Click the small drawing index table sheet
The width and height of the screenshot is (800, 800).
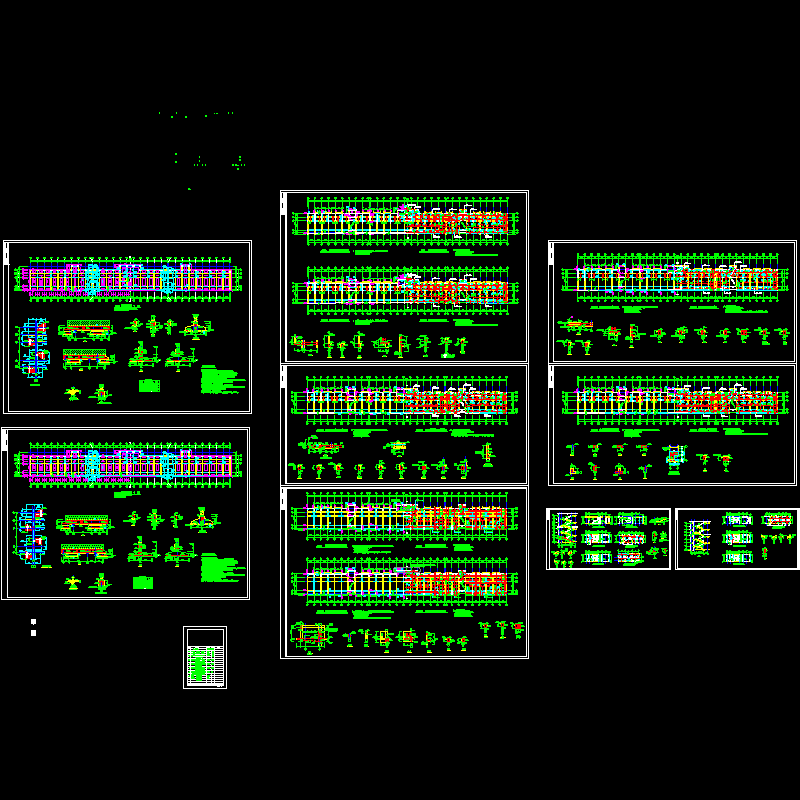(x=205, y=657)
